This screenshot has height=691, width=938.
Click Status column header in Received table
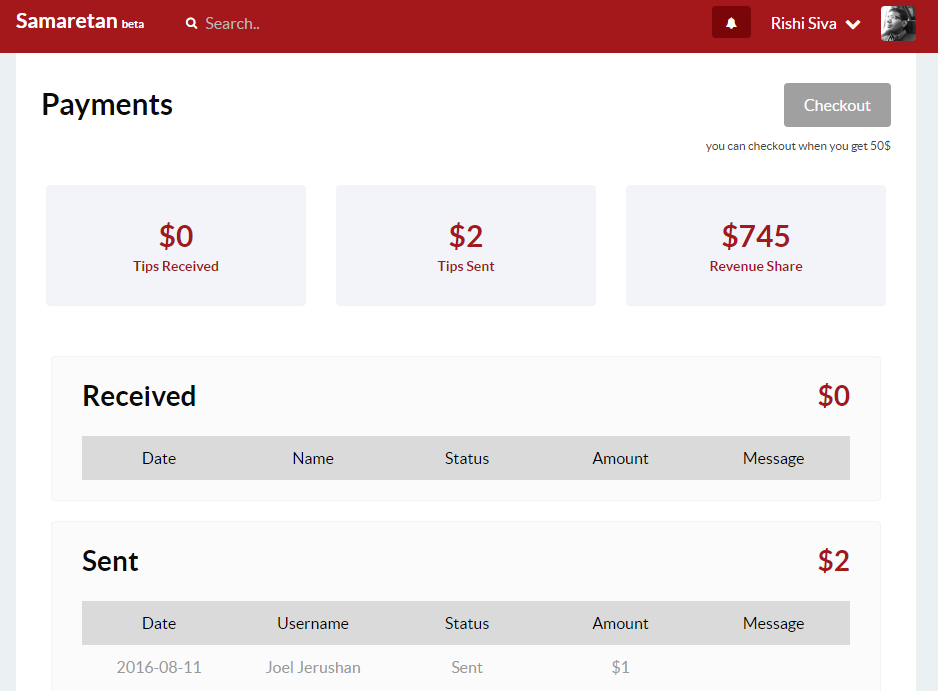(467, 458)
